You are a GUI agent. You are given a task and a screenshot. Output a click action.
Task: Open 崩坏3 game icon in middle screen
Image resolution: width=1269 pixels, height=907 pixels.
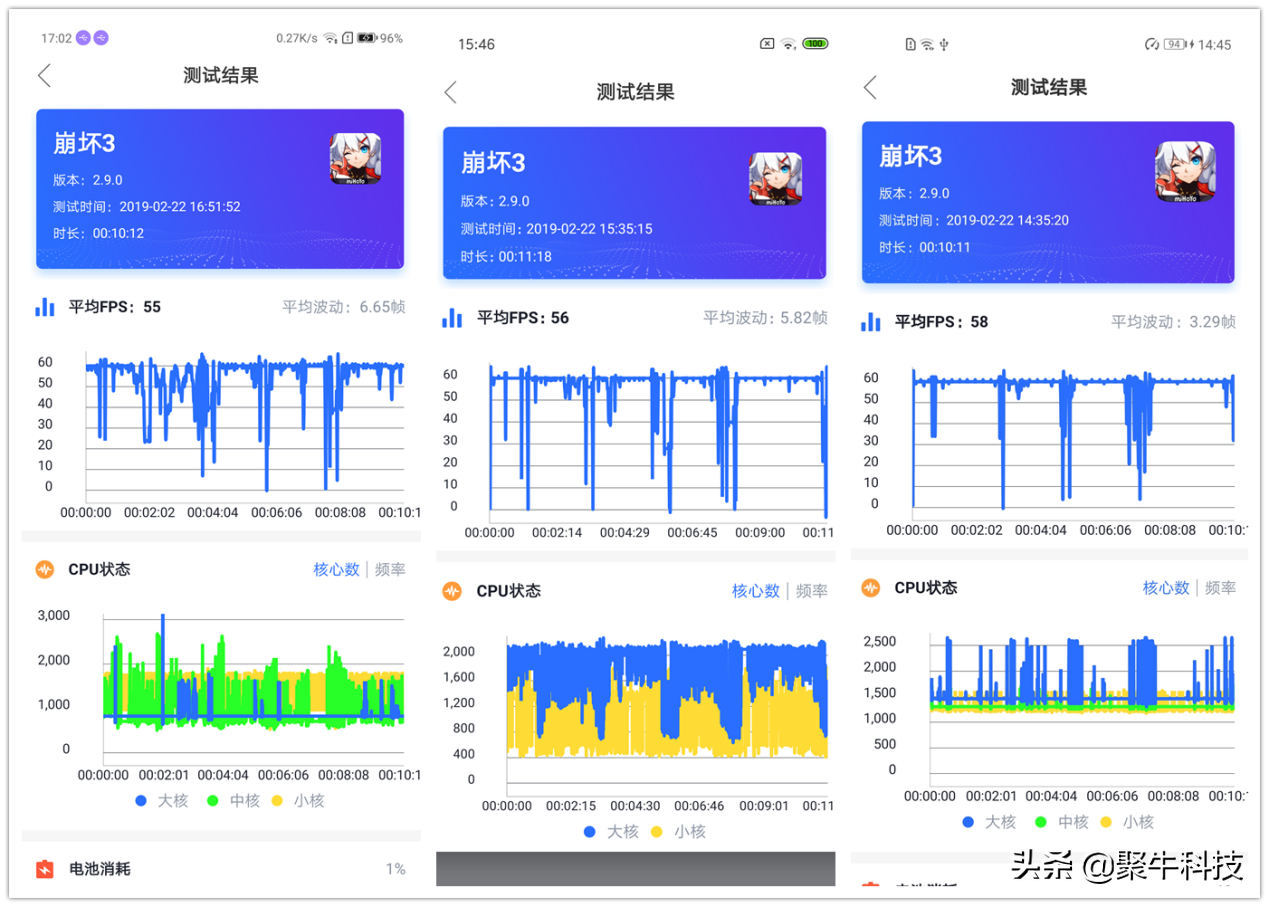pyautogui.click(x=776, y=179)
